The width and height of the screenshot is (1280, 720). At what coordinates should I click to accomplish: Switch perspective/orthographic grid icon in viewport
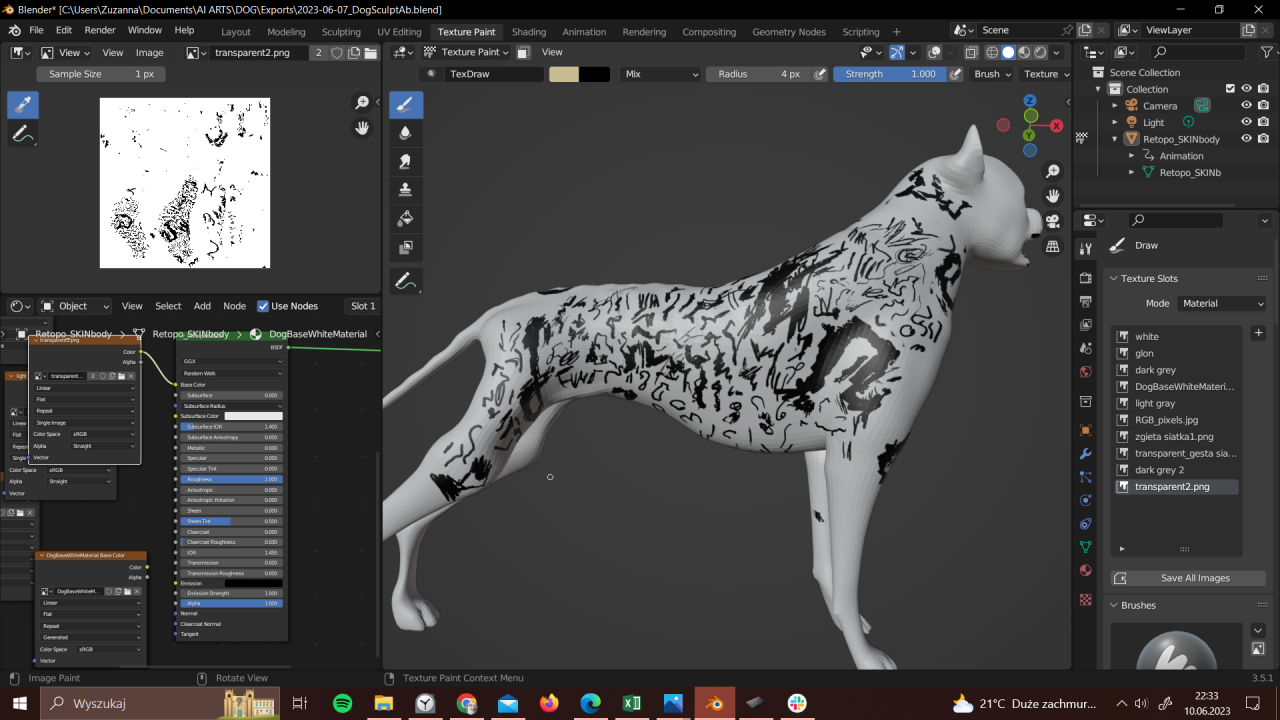coord(1053,246)
